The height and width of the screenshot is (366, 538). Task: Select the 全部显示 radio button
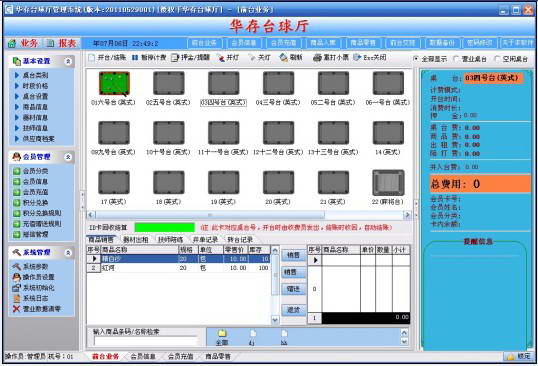(x=416, y=59)
